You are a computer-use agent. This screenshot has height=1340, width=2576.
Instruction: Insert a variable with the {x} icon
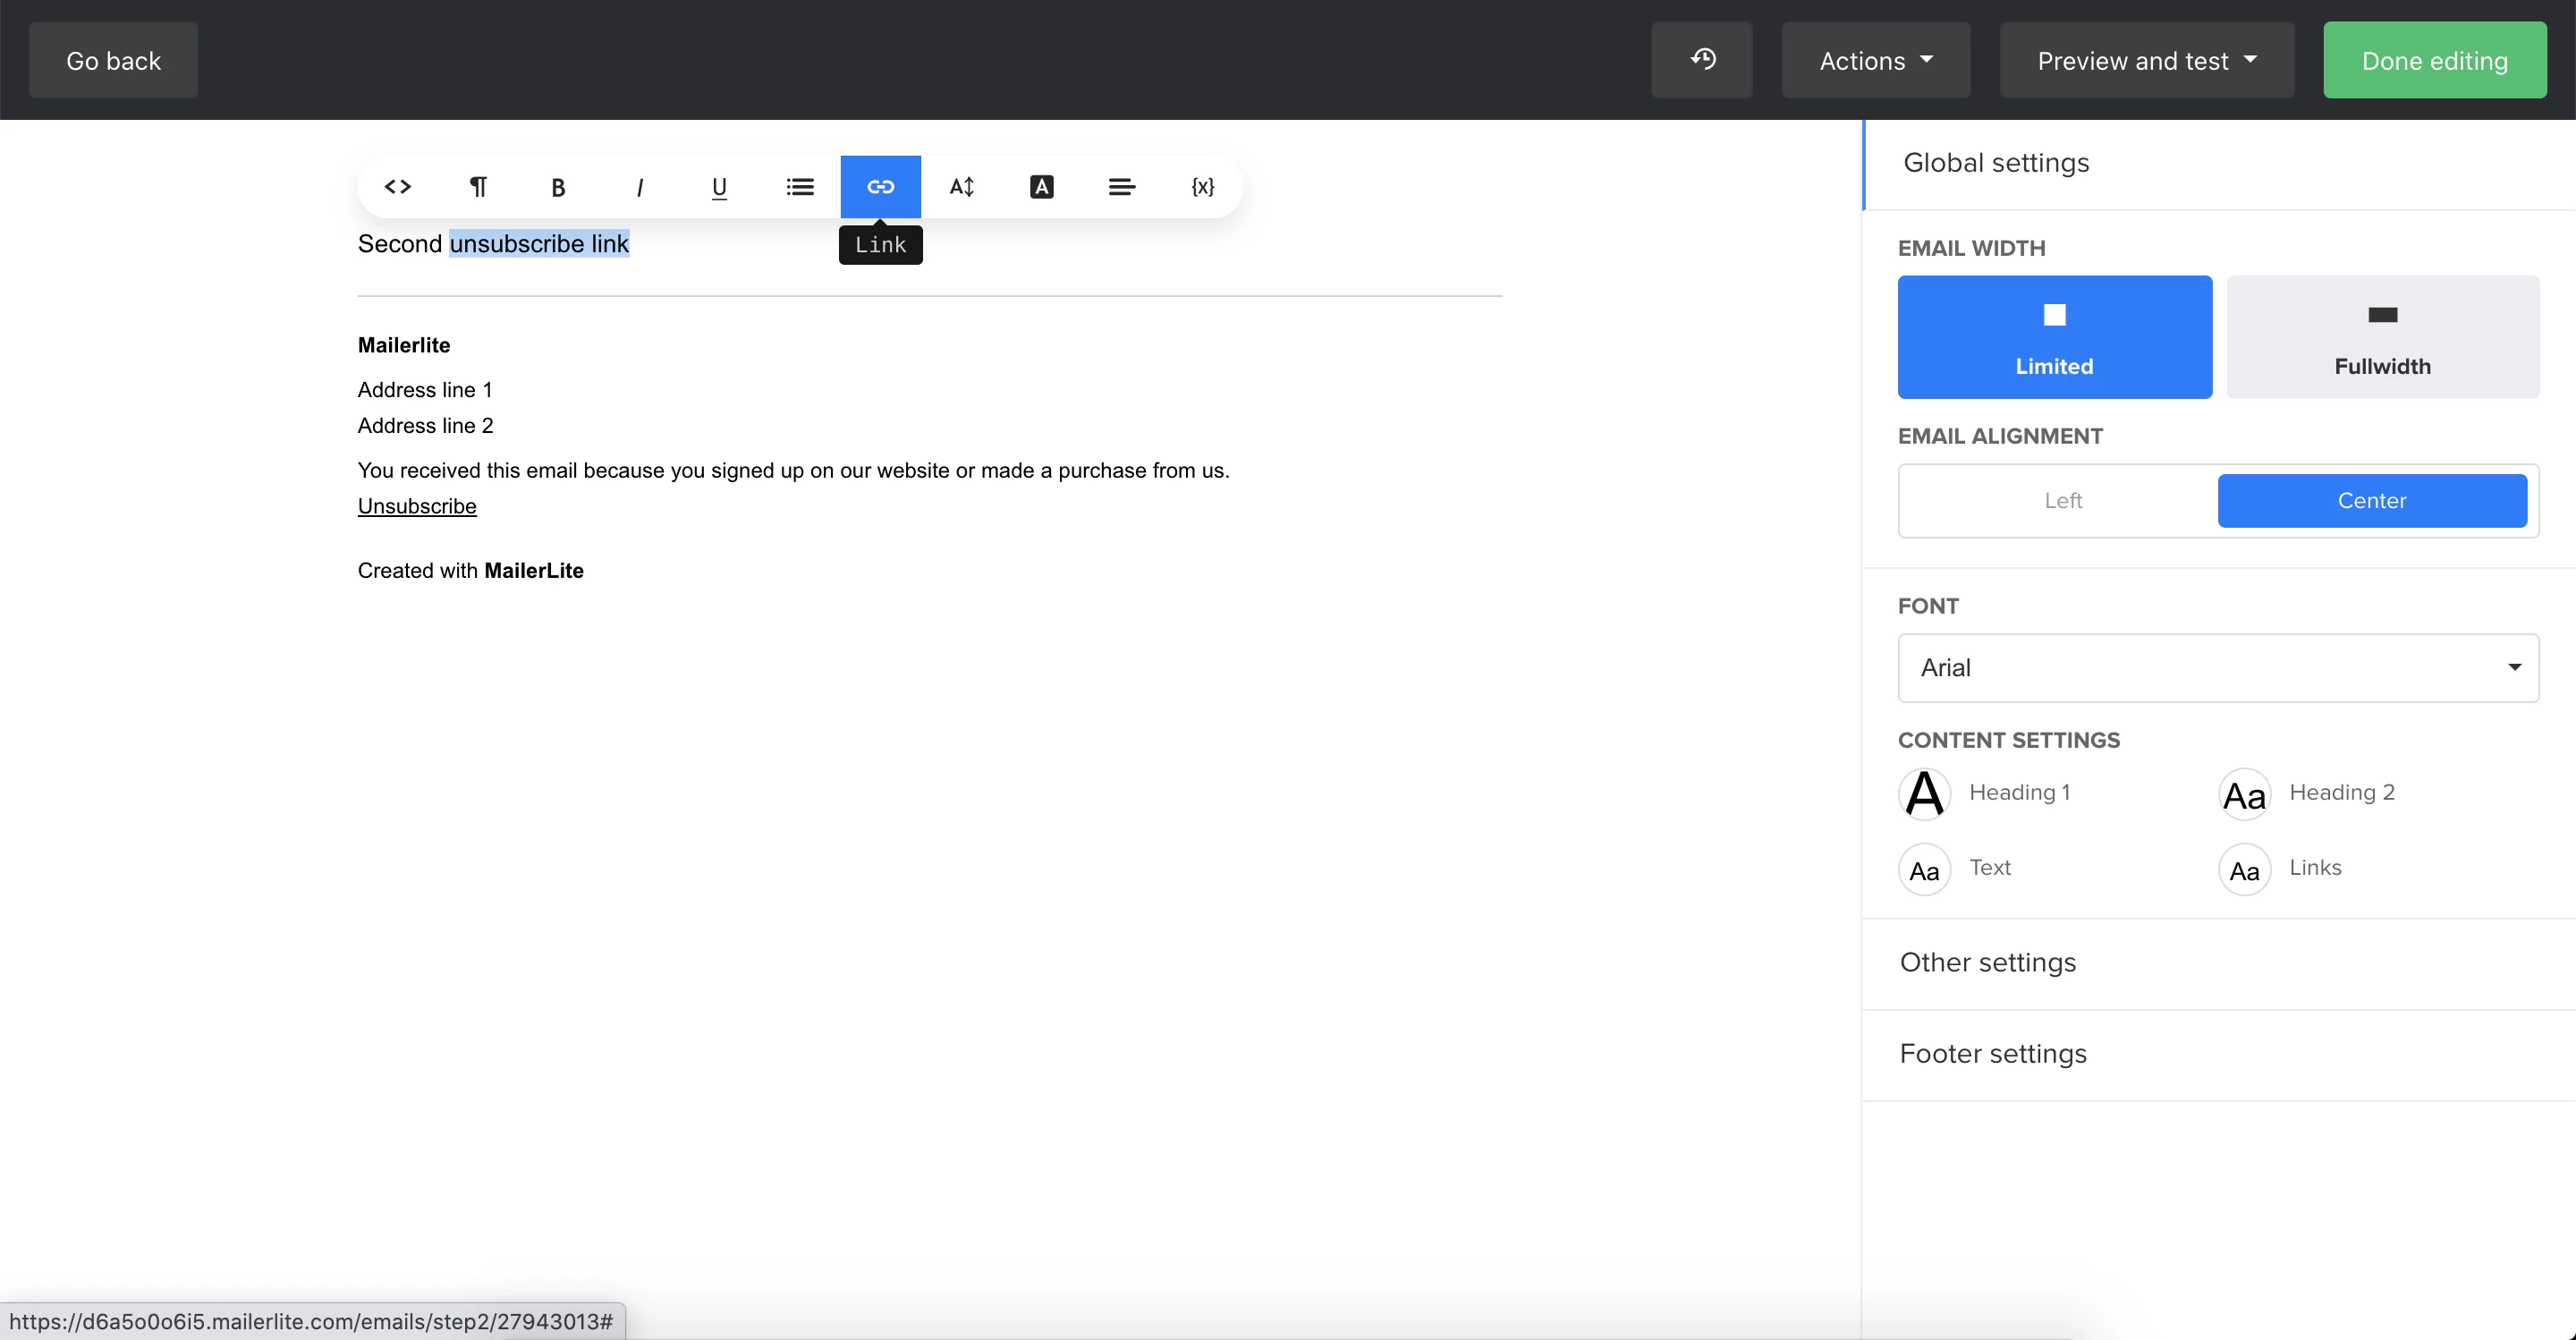1202,187
